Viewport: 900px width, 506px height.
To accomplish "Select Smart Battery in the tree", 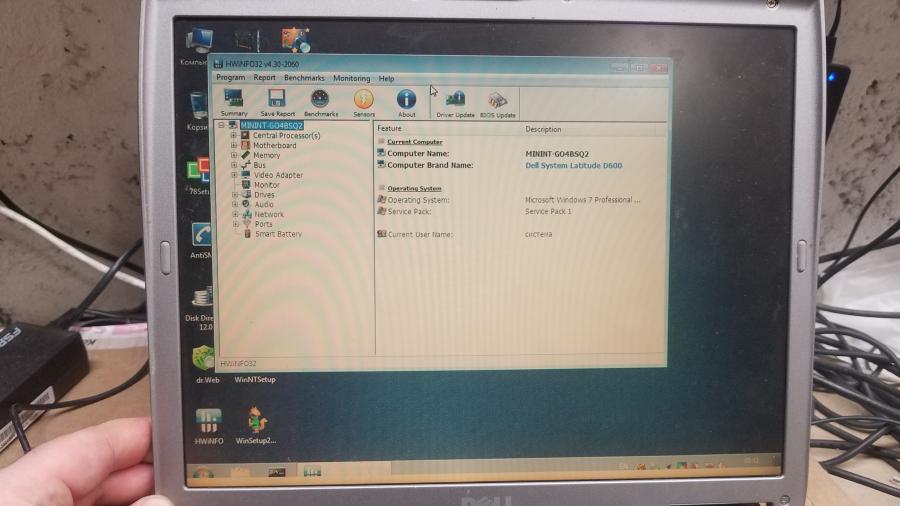I will click(x=278, y=234).
